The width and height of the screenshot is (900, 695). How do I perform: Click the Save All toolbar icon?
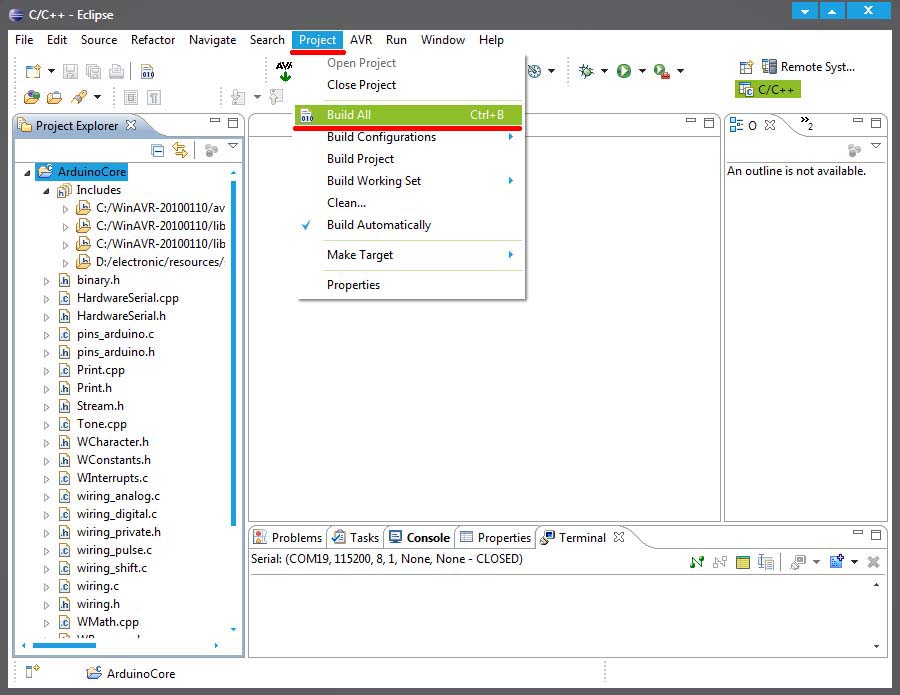point(93,71)
